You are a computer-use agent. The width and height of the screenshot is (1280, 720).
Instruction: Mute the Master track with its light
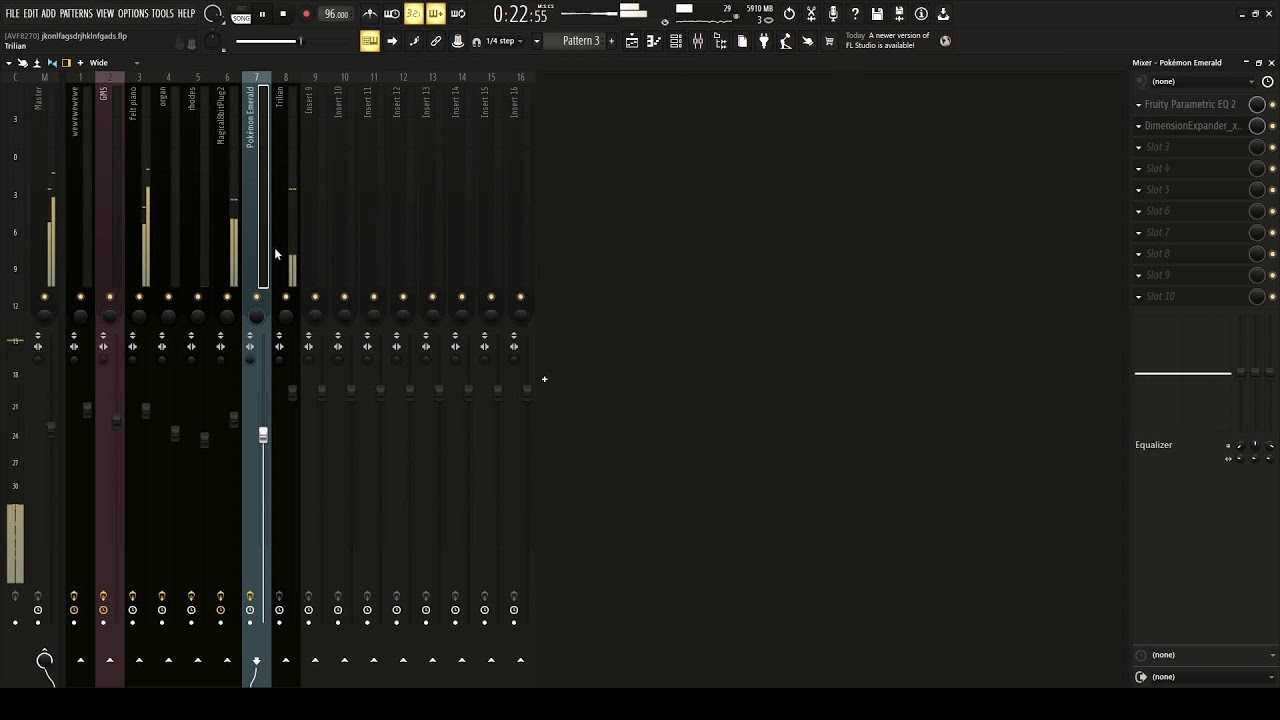[44, 297]
